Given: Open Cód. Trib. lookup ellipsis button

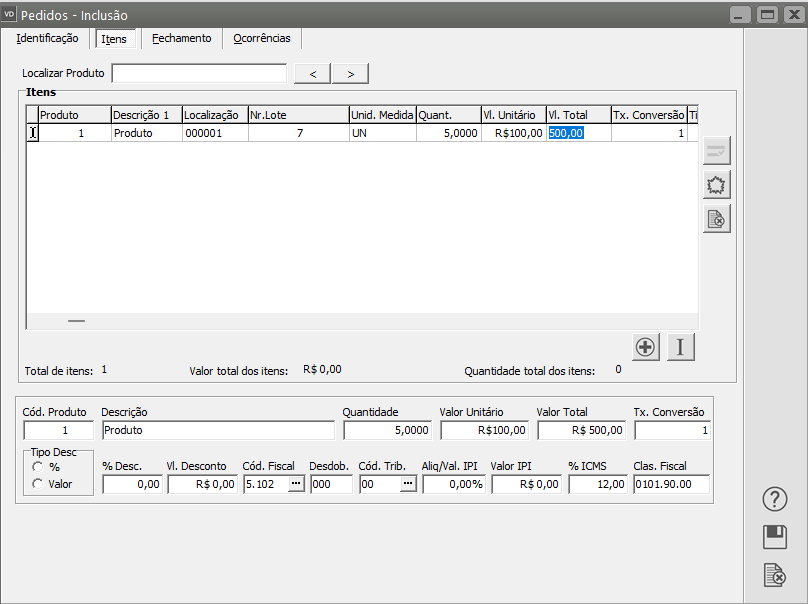Looking at the screenshot, I should (x=408, y=484).
